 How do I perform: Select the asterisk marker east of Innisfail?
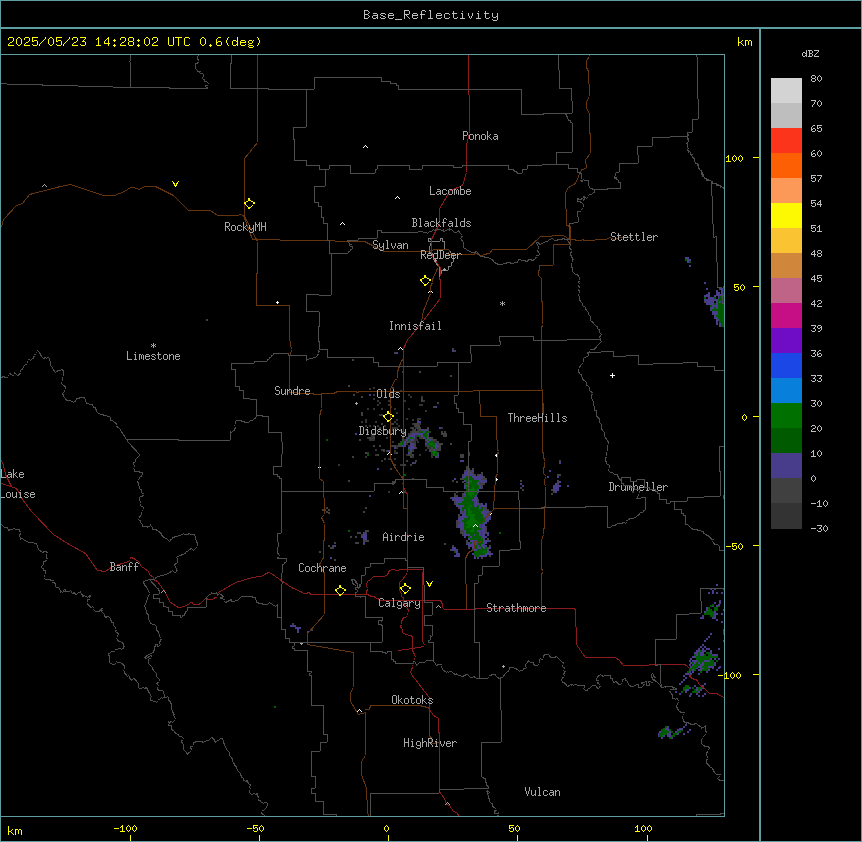(502, 303)
